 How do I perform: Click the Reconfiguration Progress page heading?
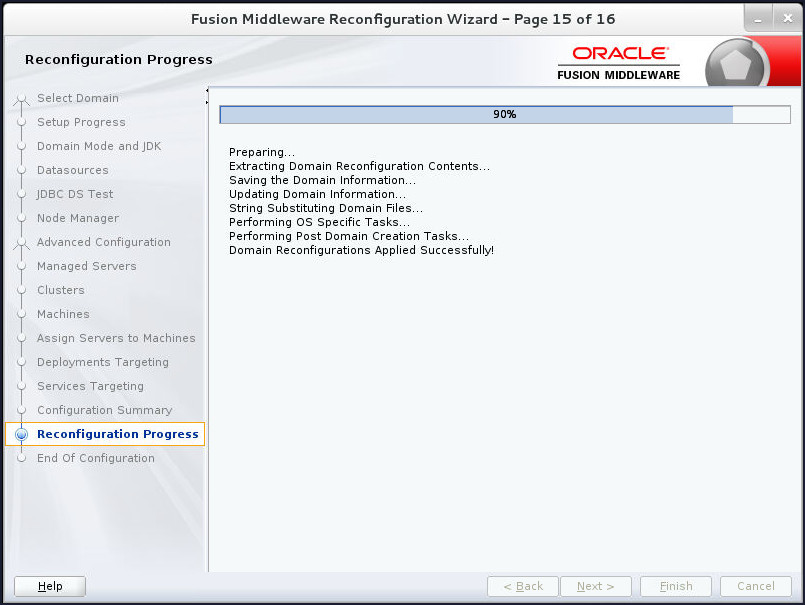pos(119,60)
